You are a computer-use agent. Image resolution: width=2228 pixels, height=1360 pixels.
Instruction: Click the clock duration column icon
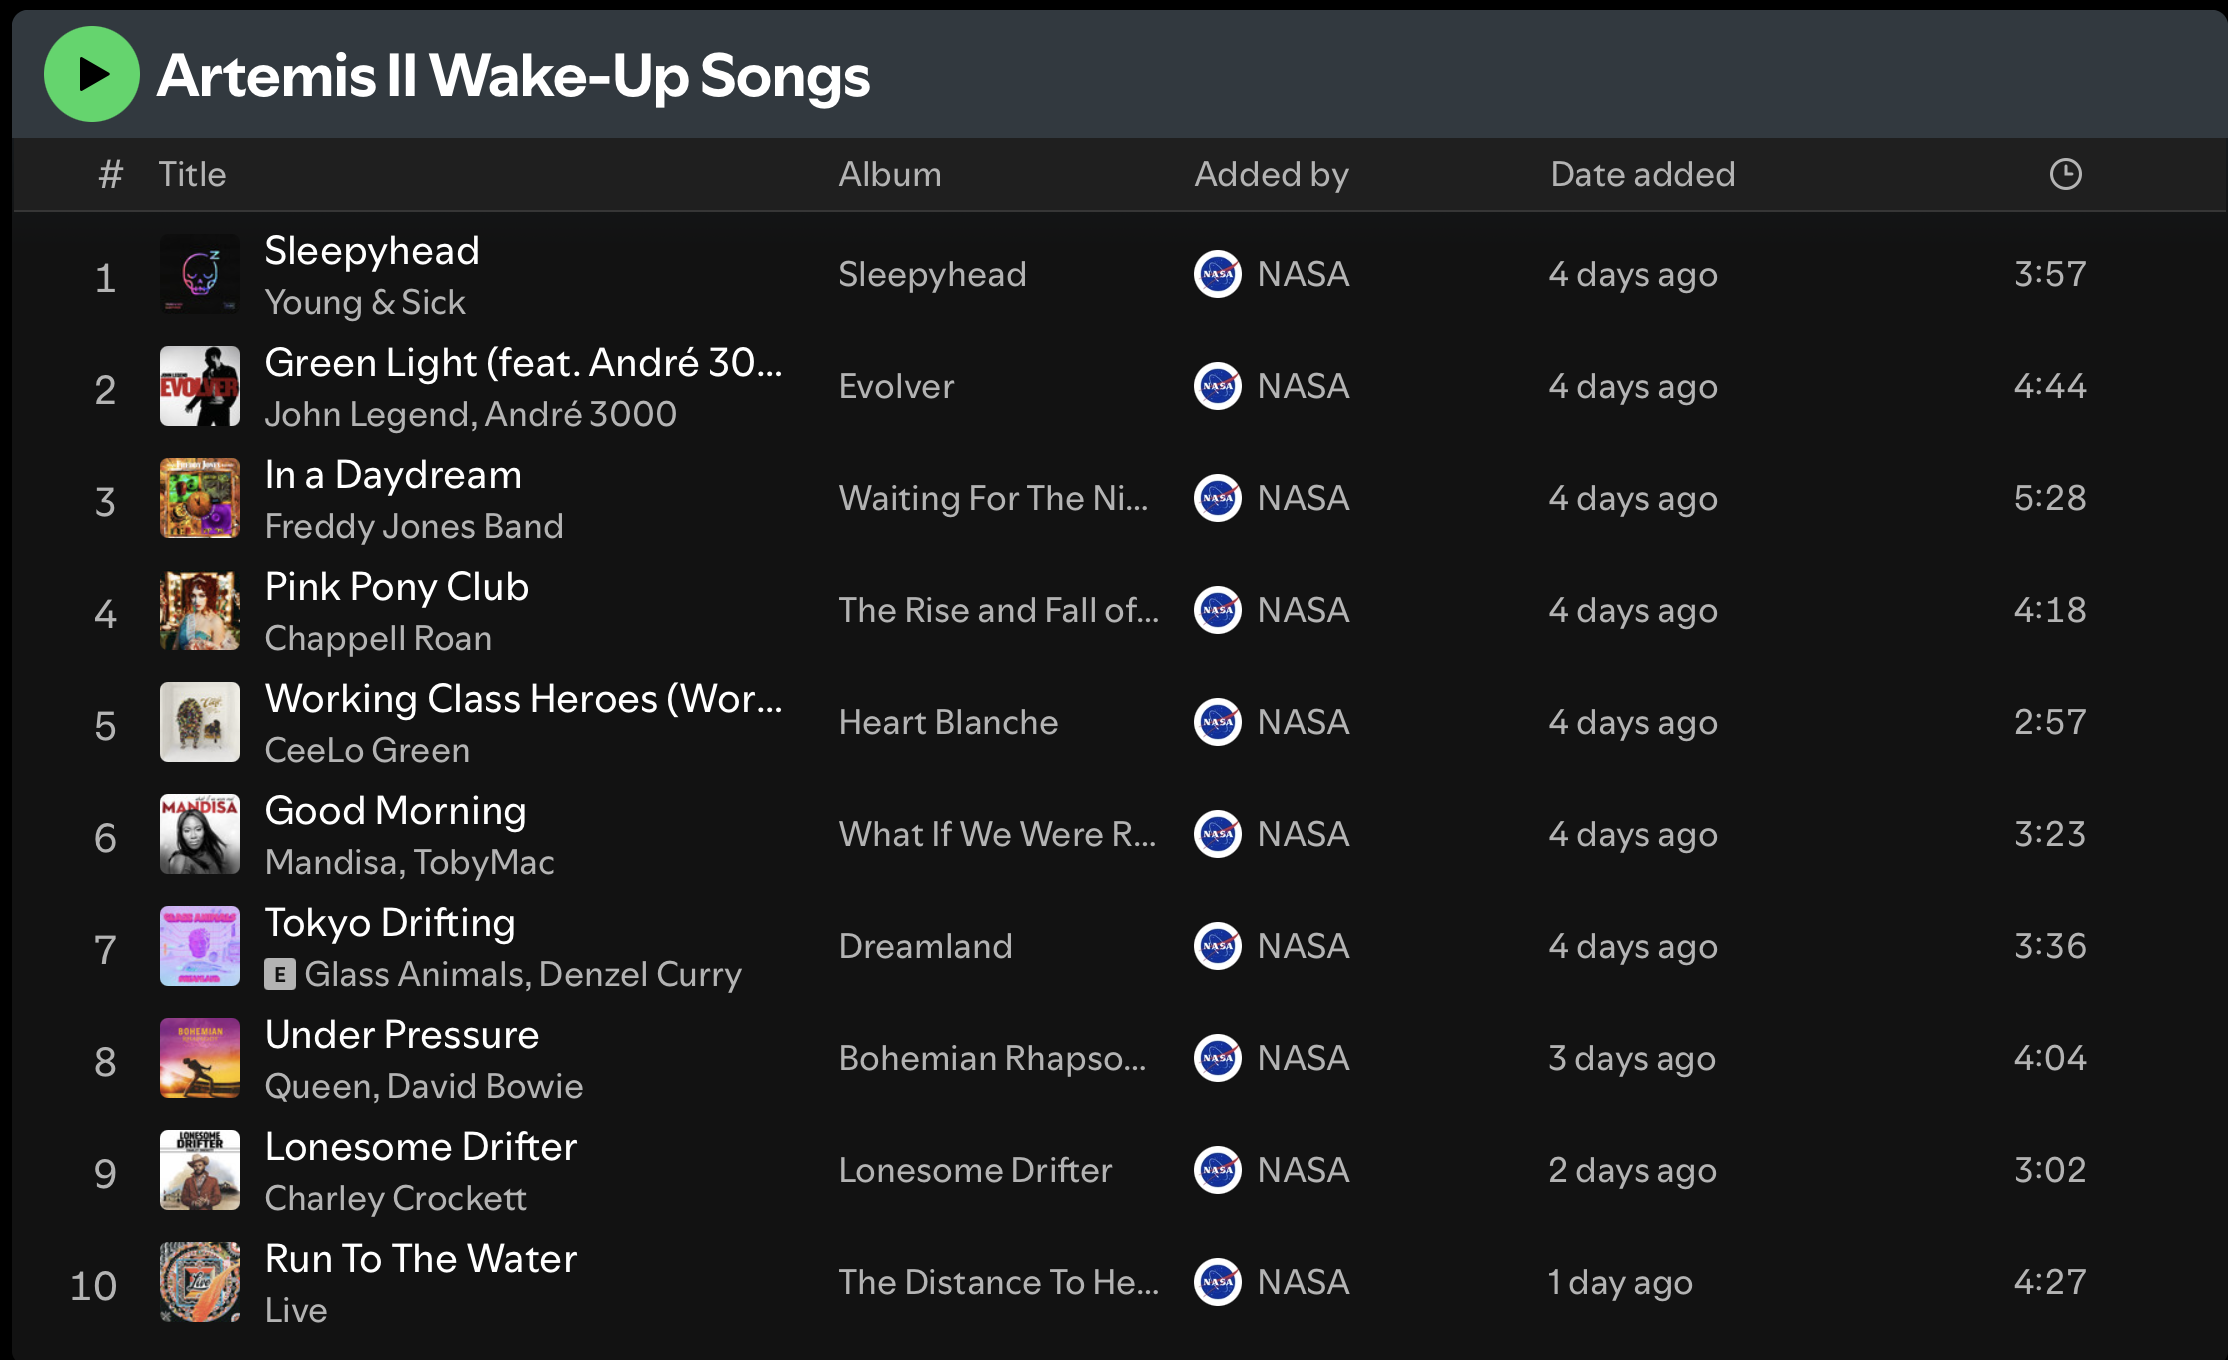[x=2065, y=174]
